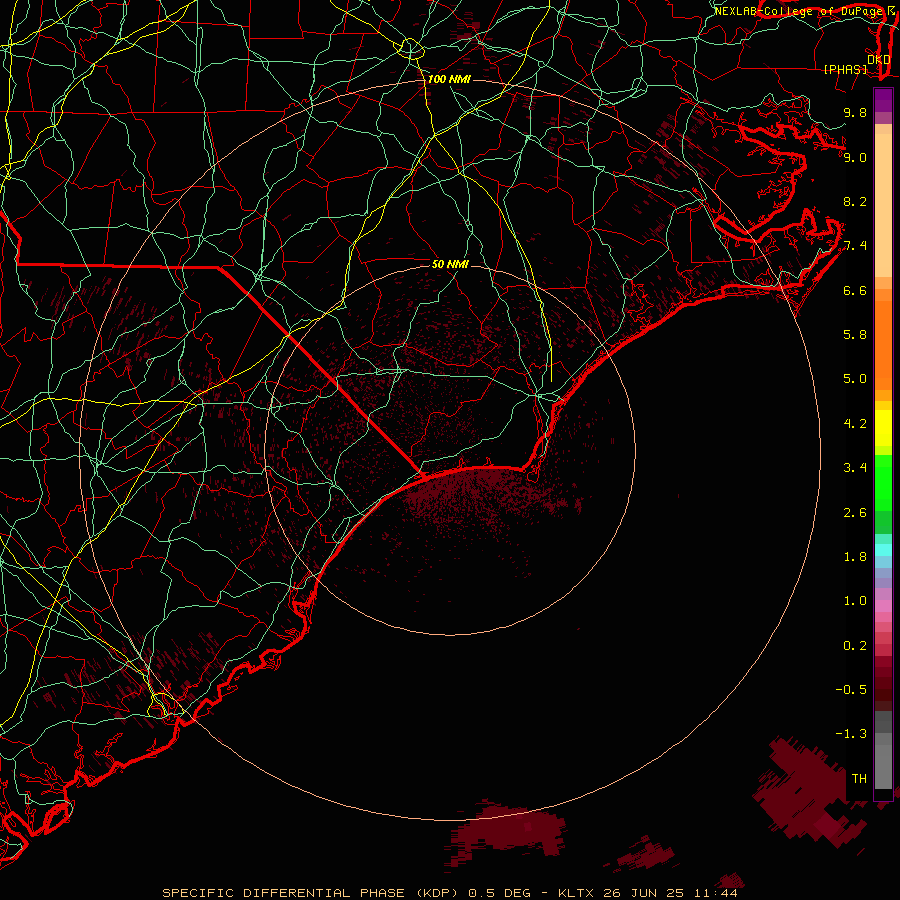Screen dimensions: 900x900
Task: Click the [PHAS] label above color bar
Action: pyautogui.click(x=845, y=69)
